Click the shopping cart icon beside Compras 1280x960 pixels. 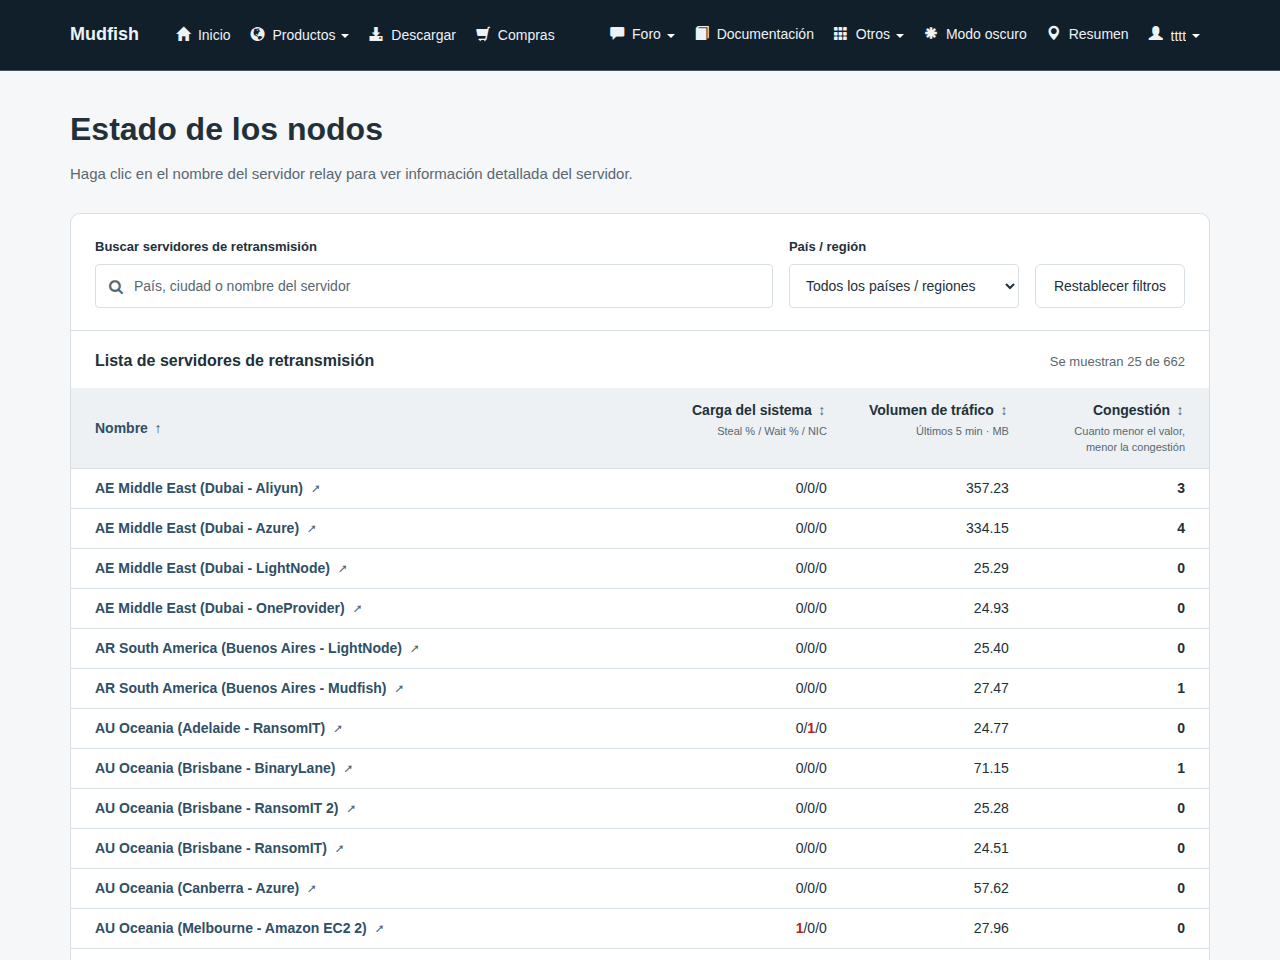(x=483, y=34)
